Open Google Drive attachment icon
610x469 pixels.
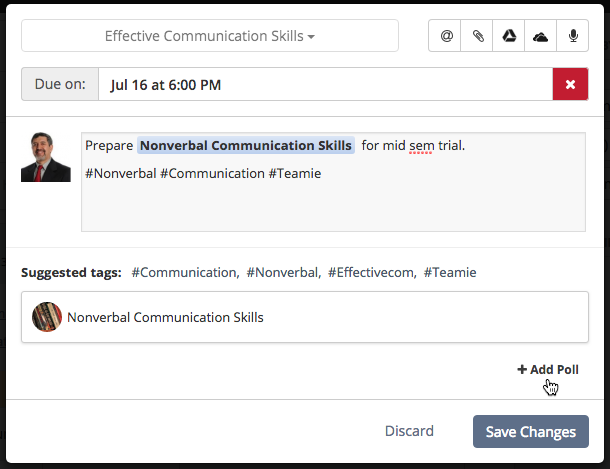tap(509, 36)
